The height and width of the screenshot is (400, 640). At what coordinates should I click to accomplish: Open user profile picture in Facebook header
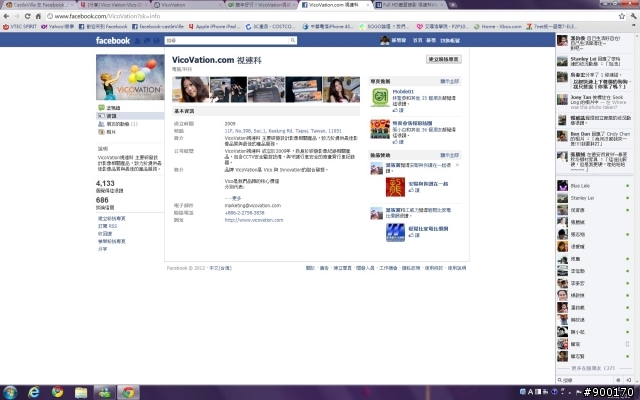384,40
